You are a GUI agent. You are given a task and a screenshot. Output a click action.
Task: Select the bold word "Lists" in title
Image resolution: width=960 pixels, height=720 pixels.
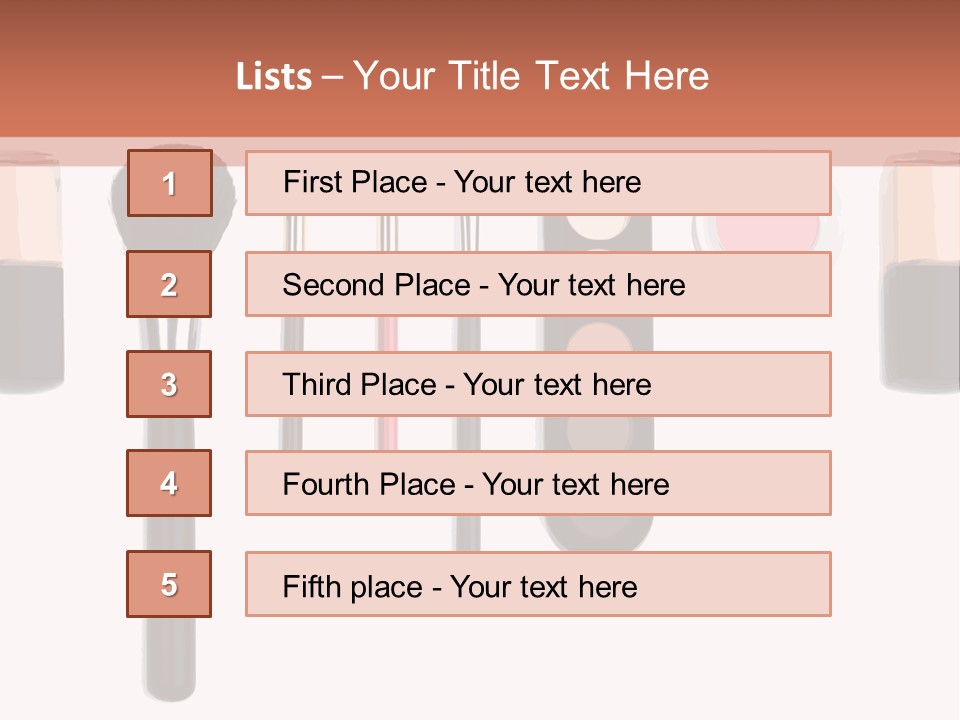274,77
